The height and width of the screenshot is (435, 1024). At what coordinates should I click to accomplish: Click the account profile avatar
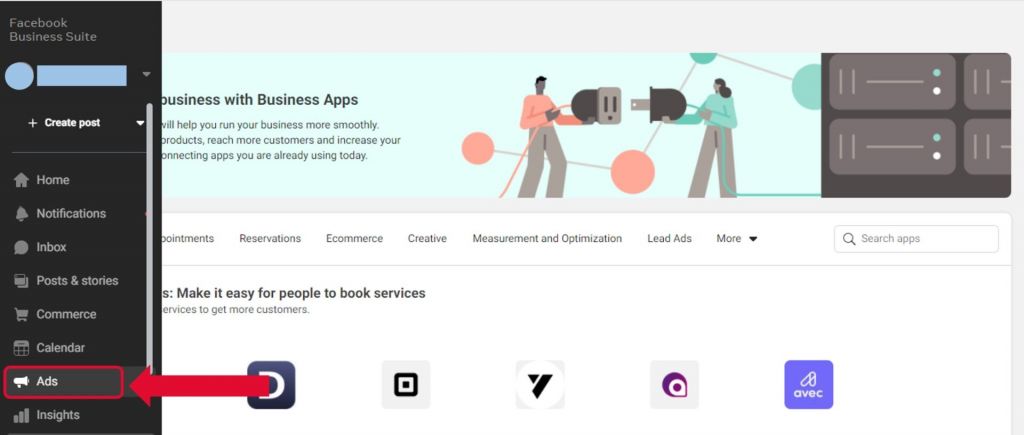19,76
